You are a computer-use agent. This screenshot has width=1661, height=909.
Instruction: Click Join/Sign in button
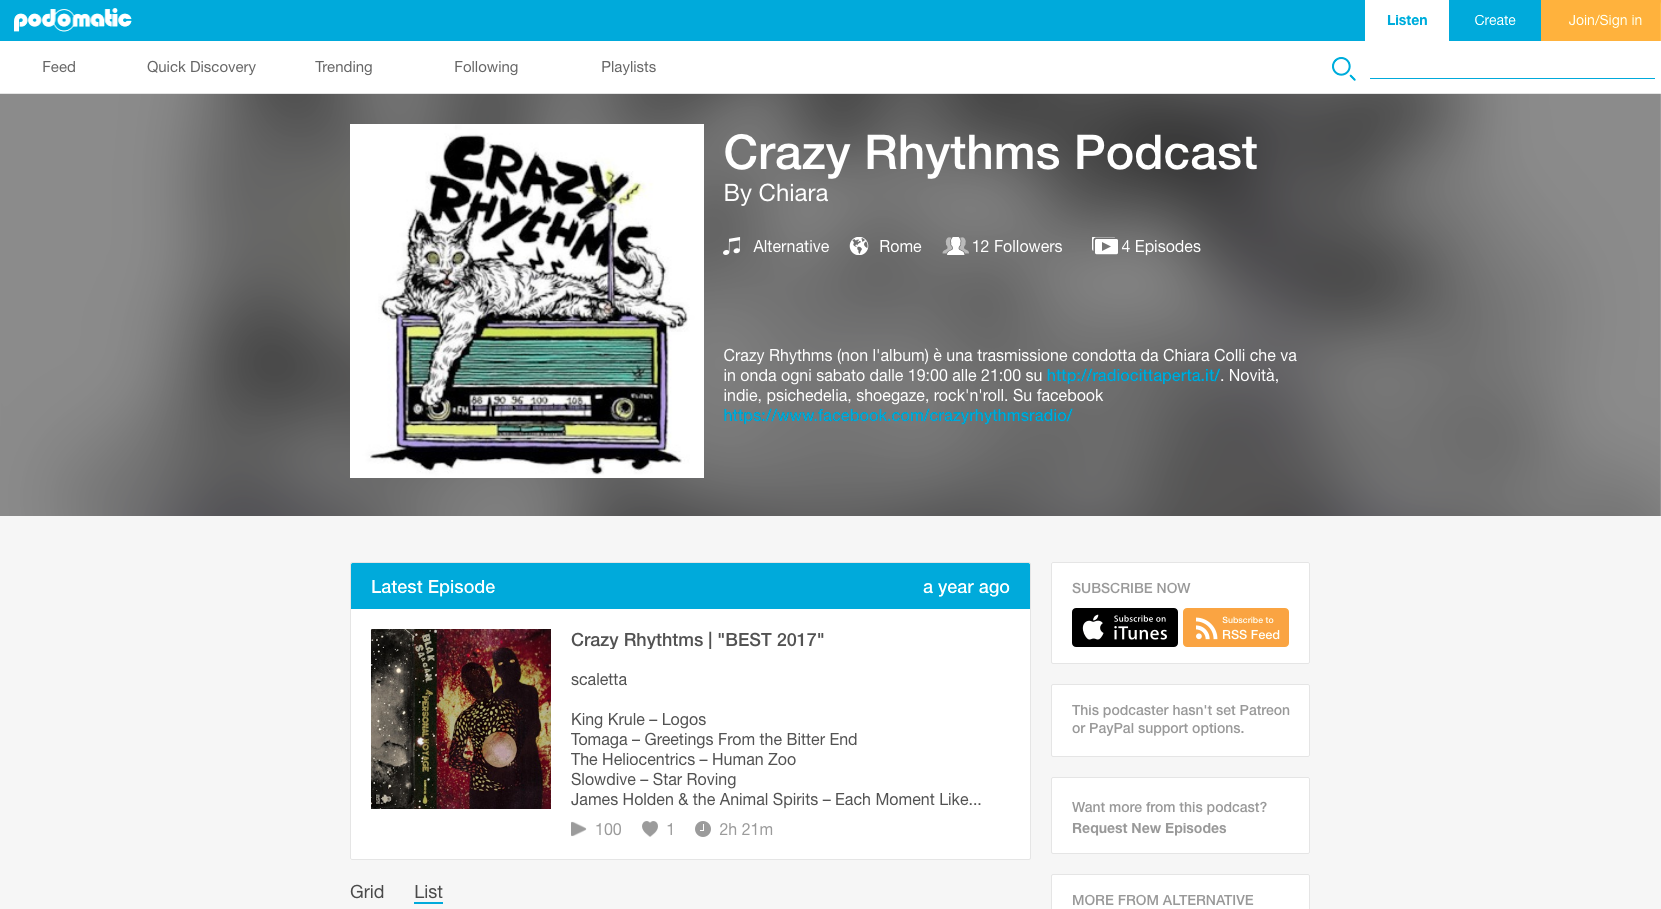pos(1605,20)
